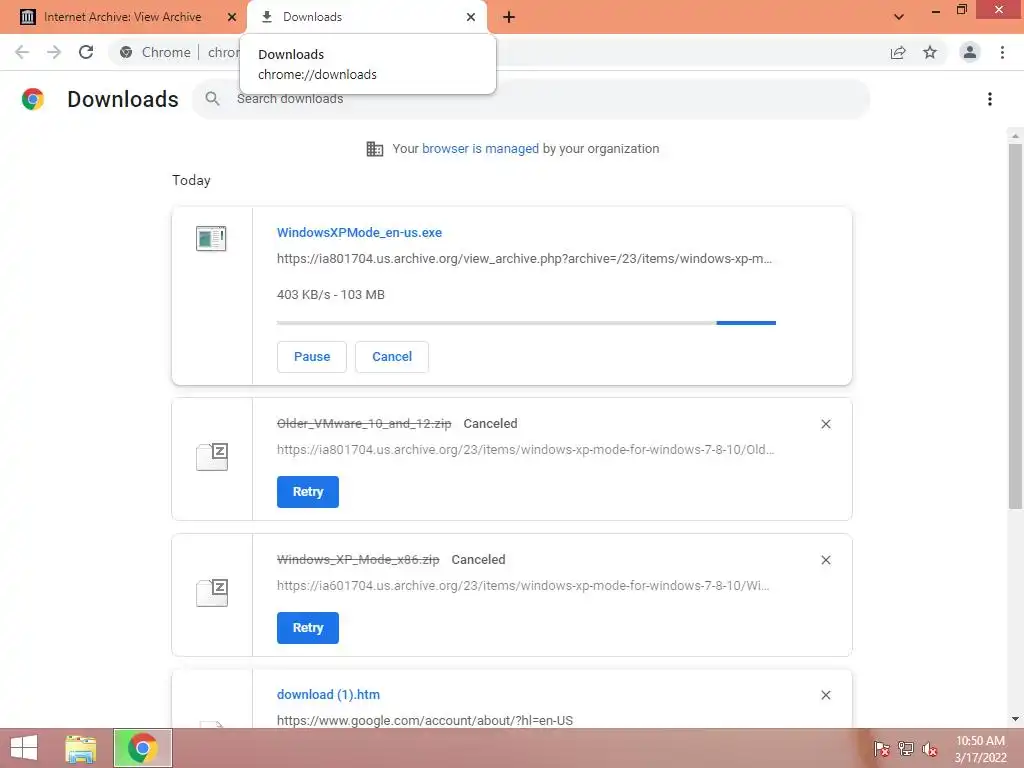Retry the Older_VMware_10_and_12.zip download
The image size is (1024, 768).
308,492
